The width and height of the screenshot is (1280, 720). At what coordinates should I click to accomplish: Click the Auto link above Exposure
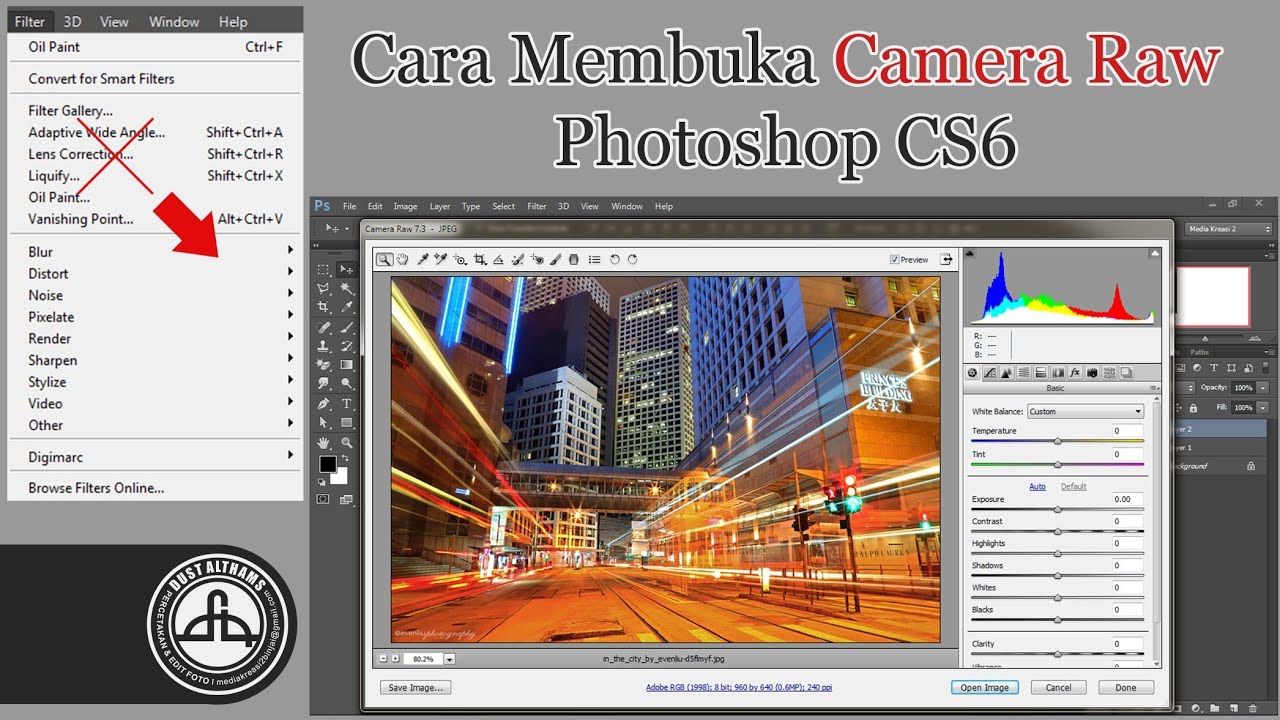pyautogui.click(x=1038, y=486)
